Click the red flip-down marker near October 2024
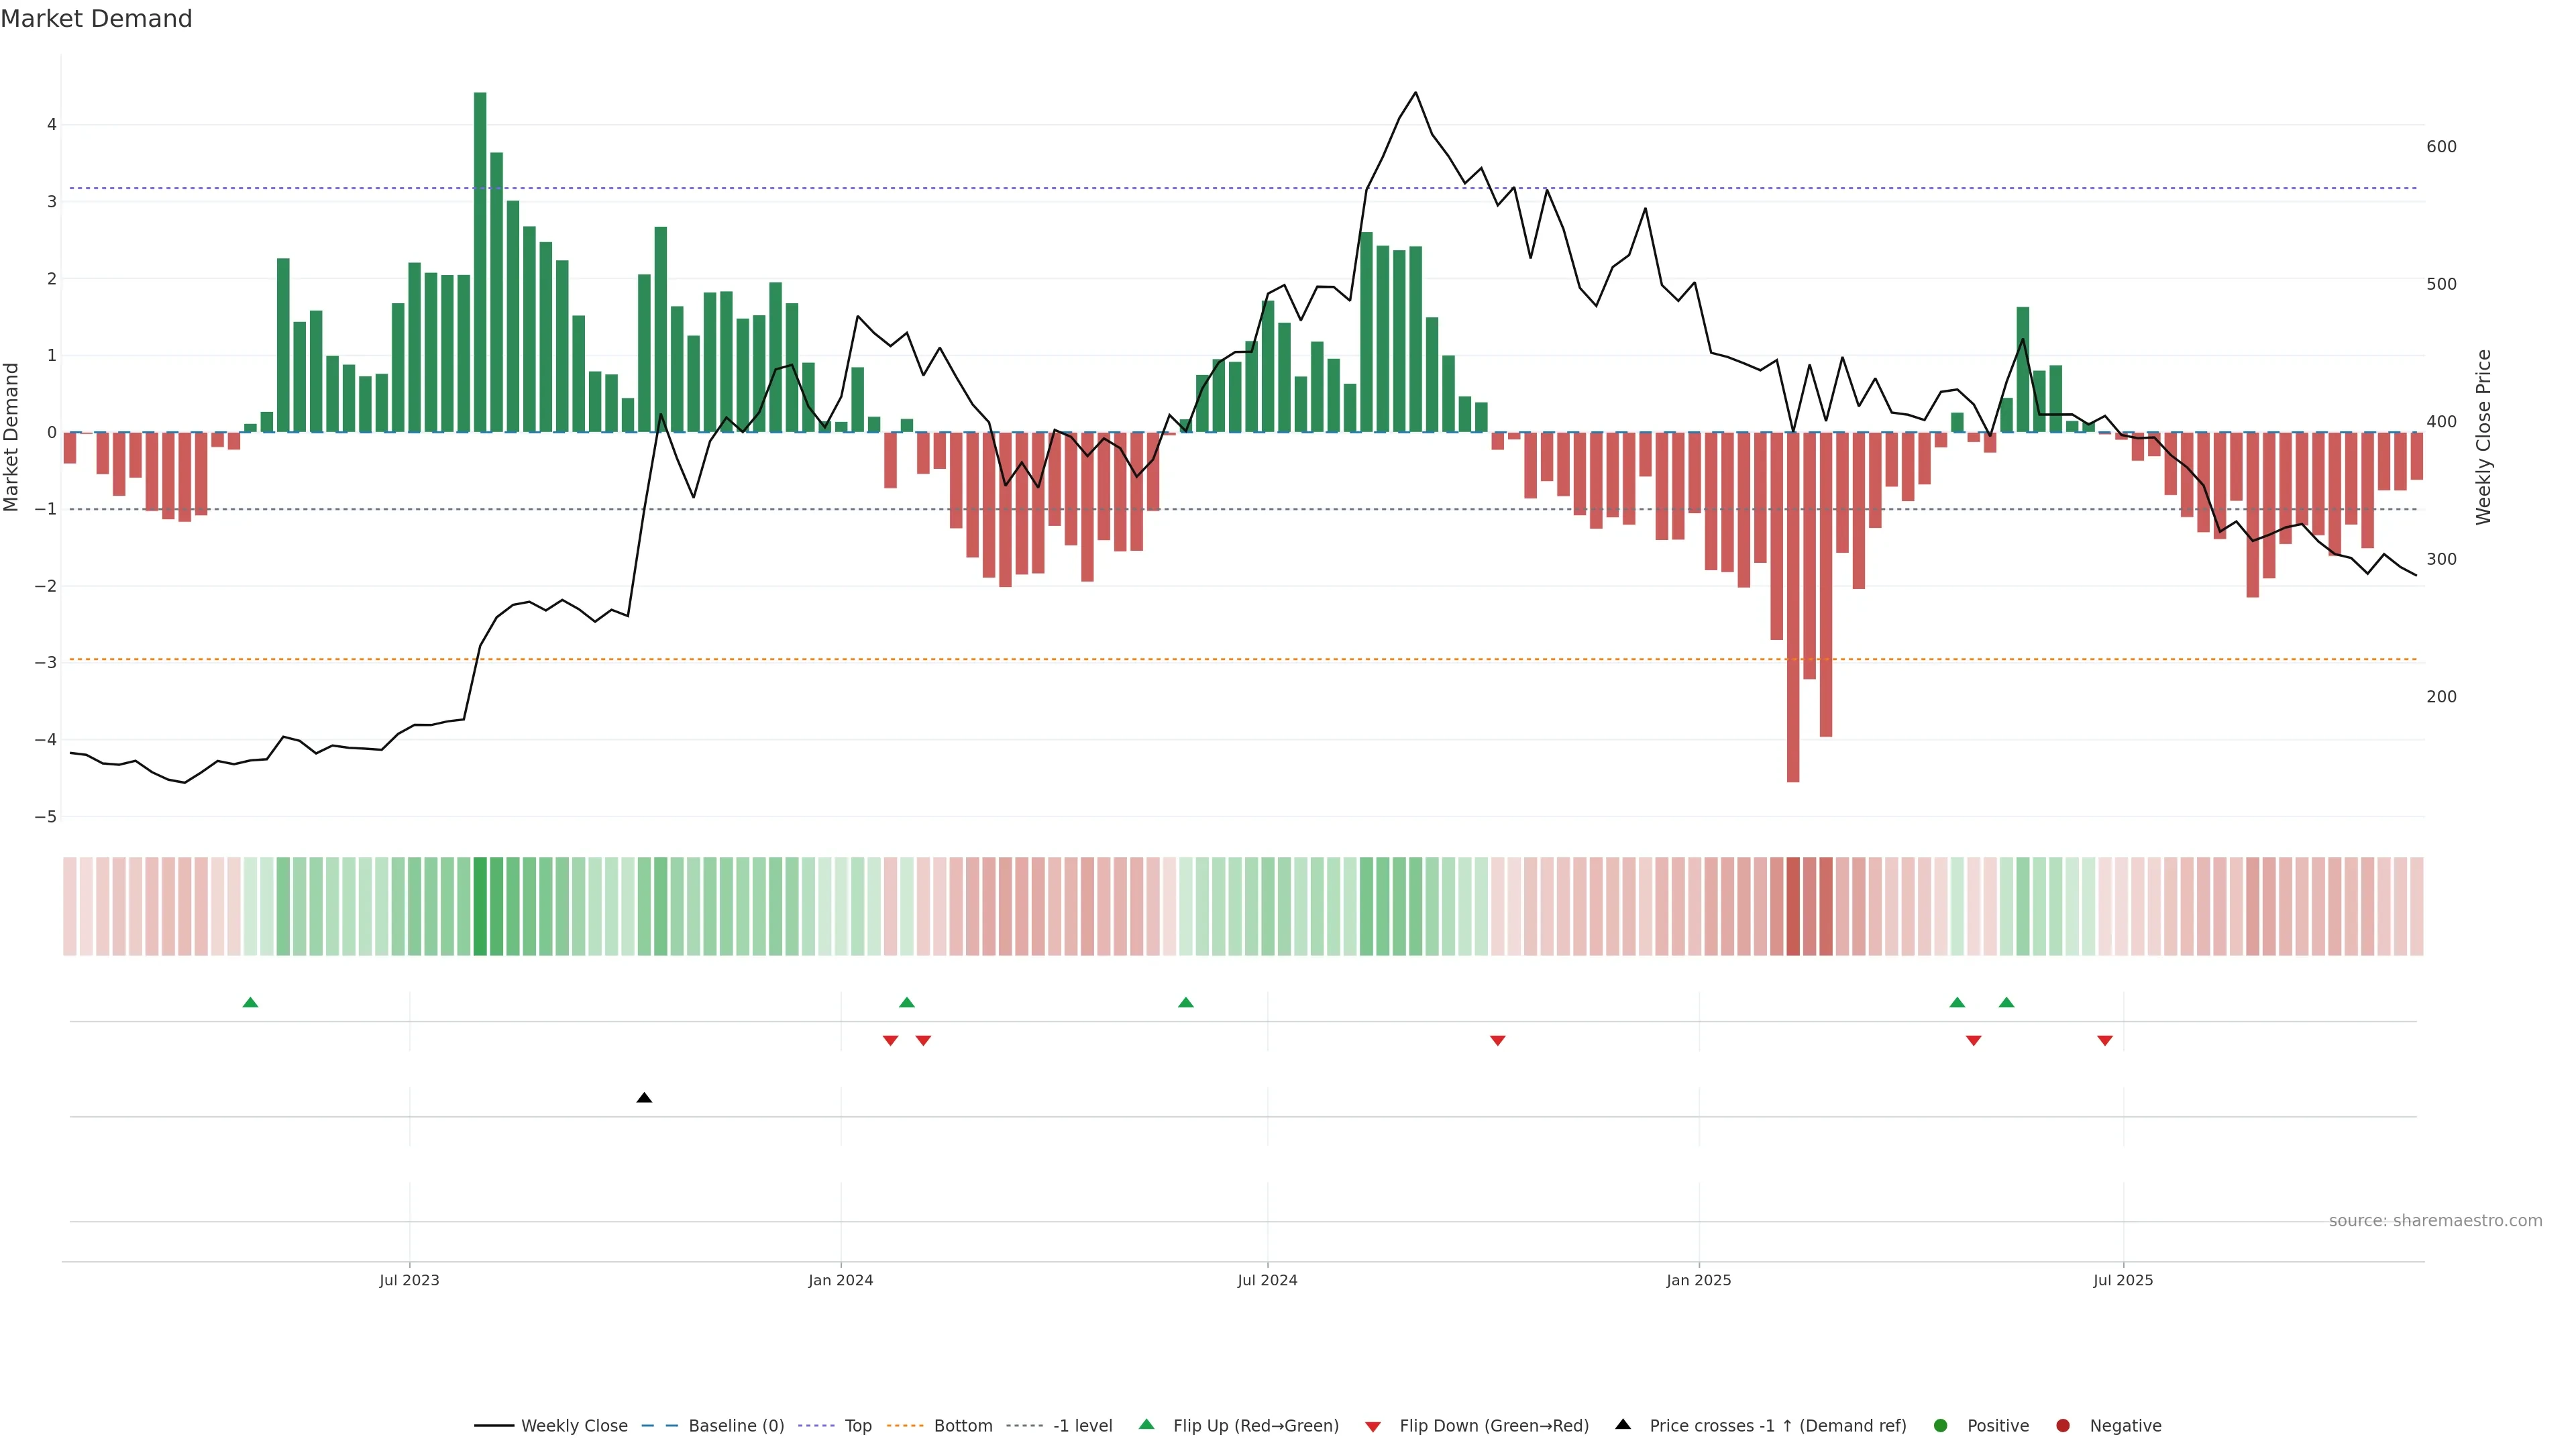Screen dimensions: 2576x1449 point(1497,1041)
